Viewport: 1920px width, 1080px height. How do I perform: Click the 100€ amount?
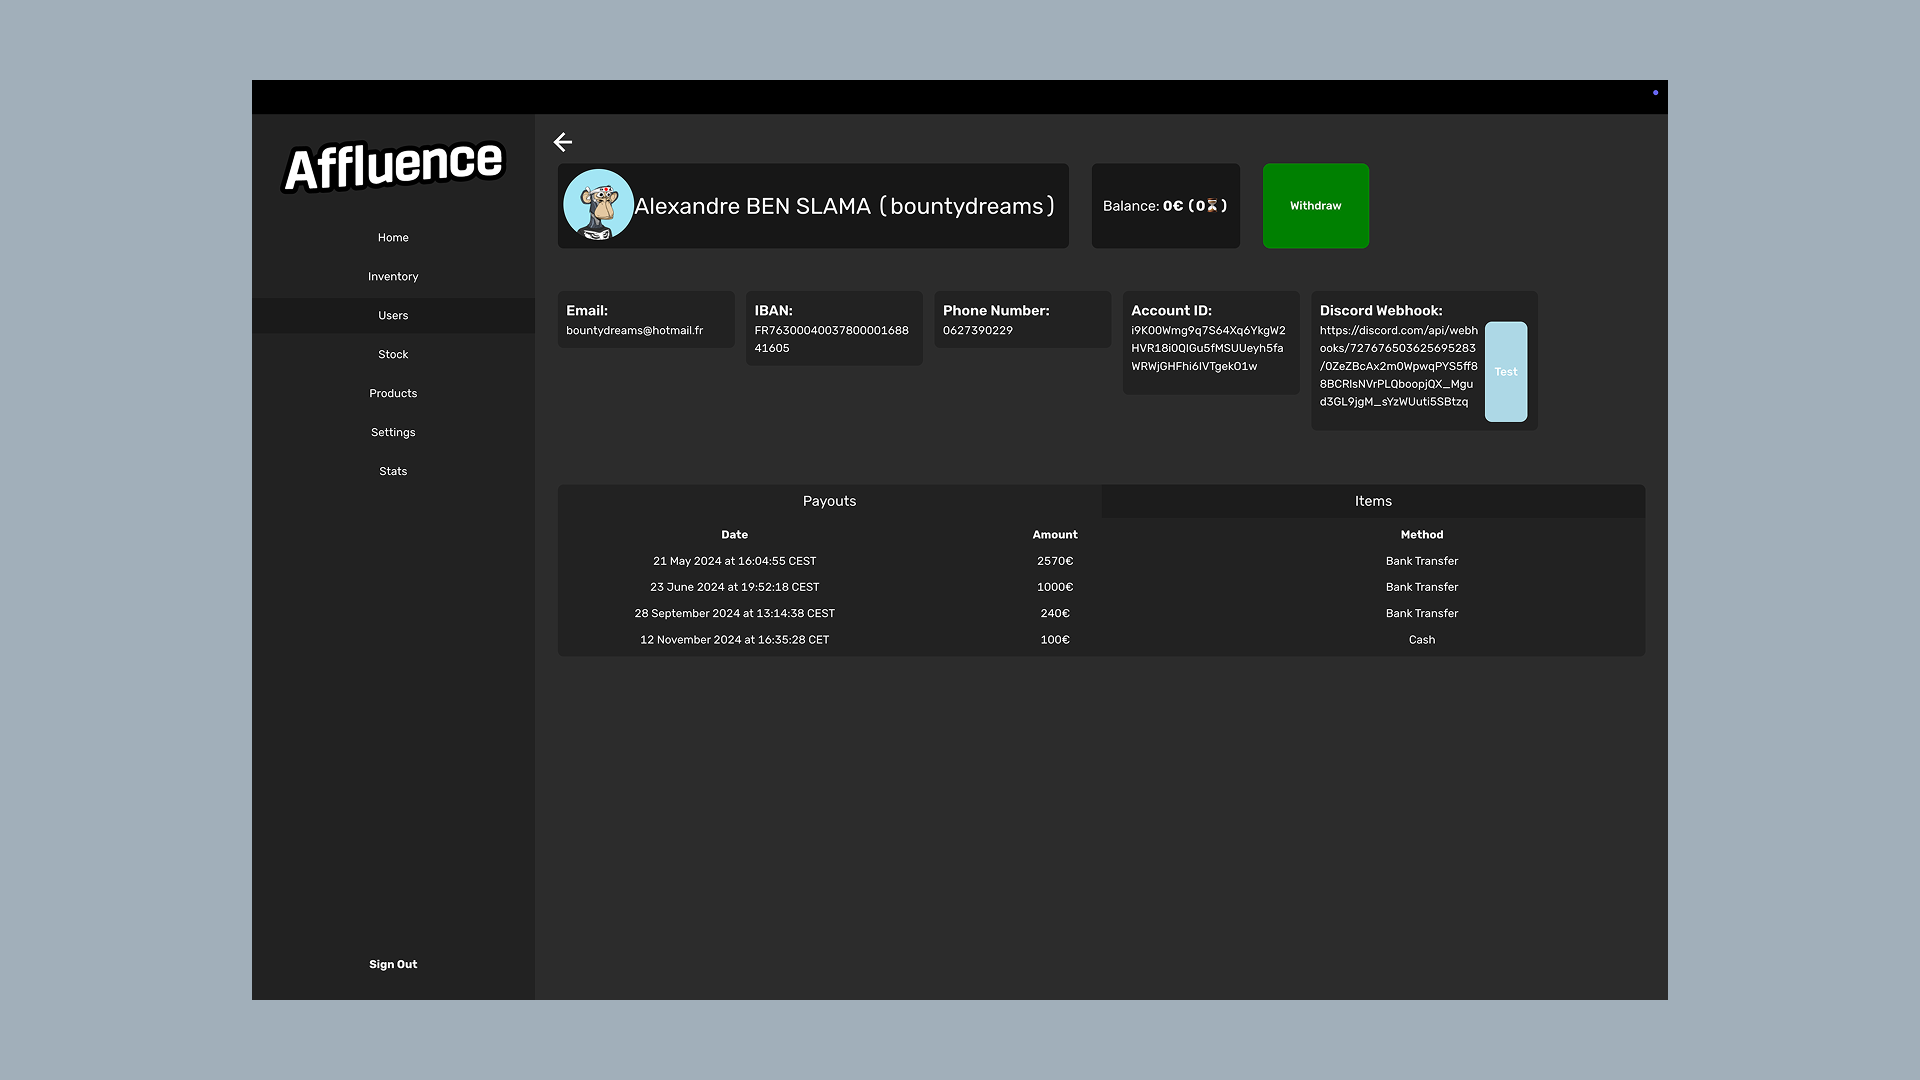[x=1055, y=640]
